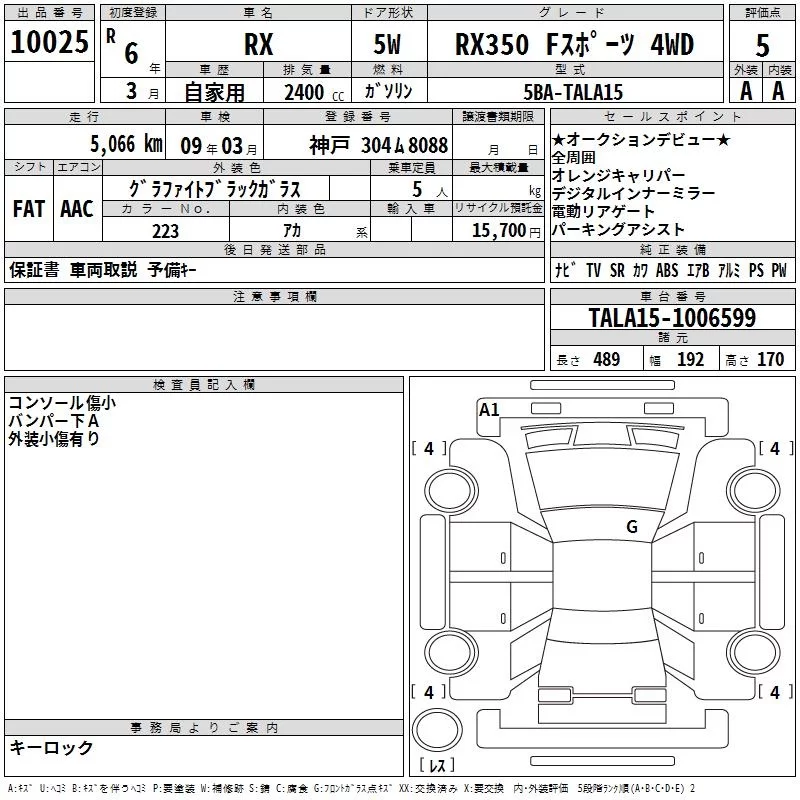Image resolution: width=800 pixels, height=800 pixels.
Task: Click the キーロック office notice
Action: (51, 747)
